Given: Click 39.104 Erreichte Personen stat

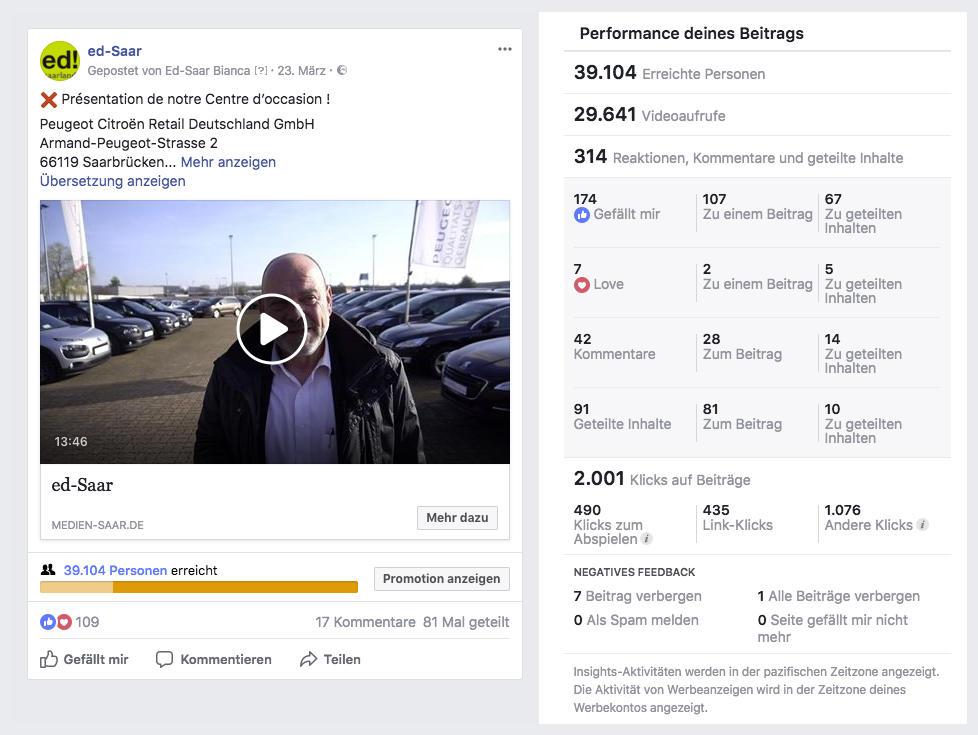Looking at the screenshot, I should click(x=669, y=73).
